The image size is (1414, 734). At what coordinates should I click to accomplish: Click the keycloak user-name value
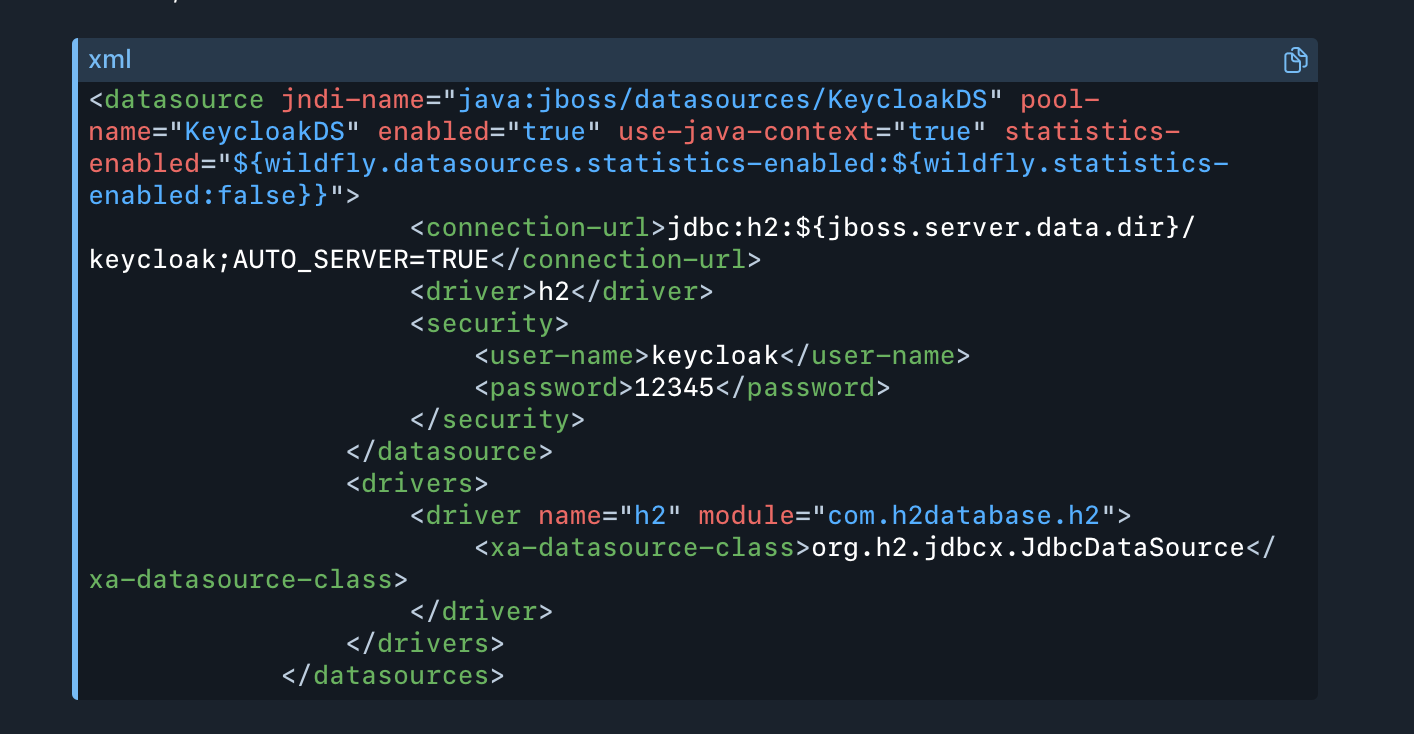(x=714, y=356)
